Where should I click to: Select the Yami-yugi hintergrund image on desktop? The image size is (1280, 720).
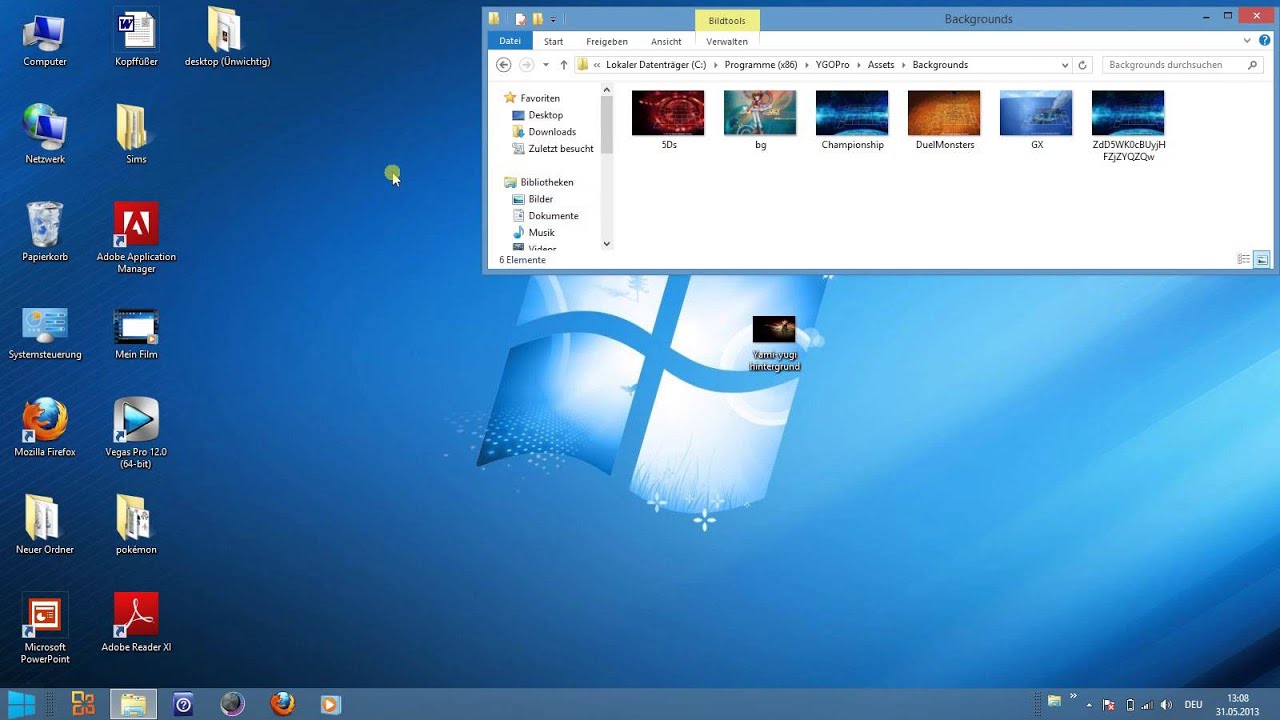click(774, 343)
